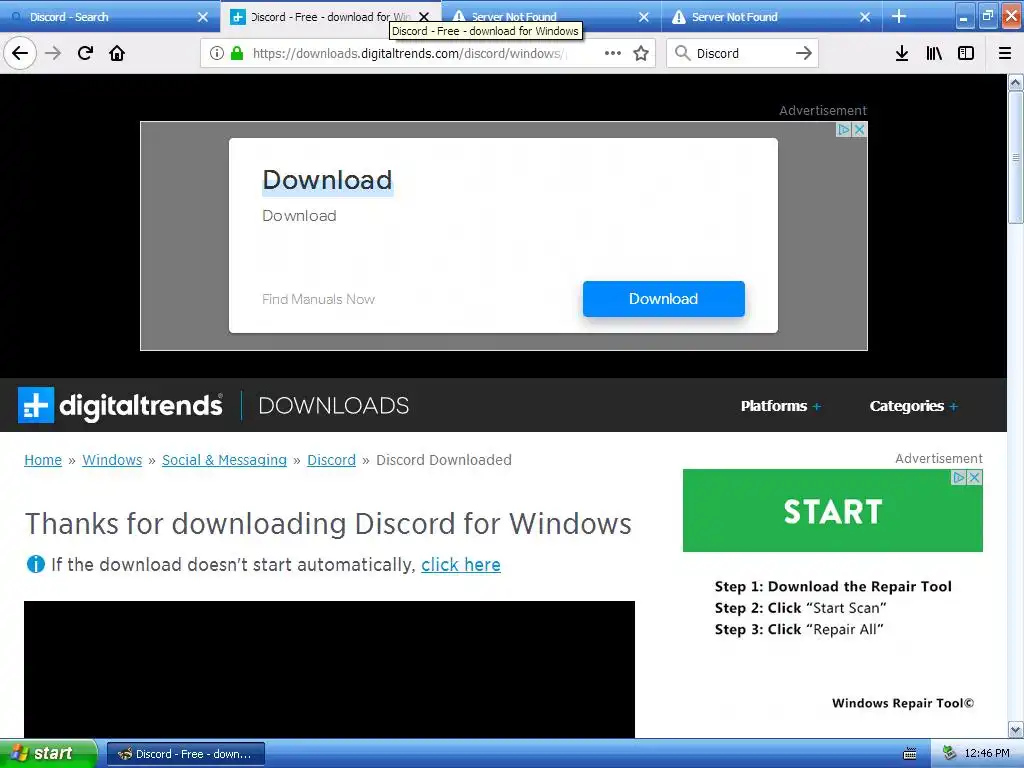
Task: Click the tray network icon
Action: (x=950, y=754)
